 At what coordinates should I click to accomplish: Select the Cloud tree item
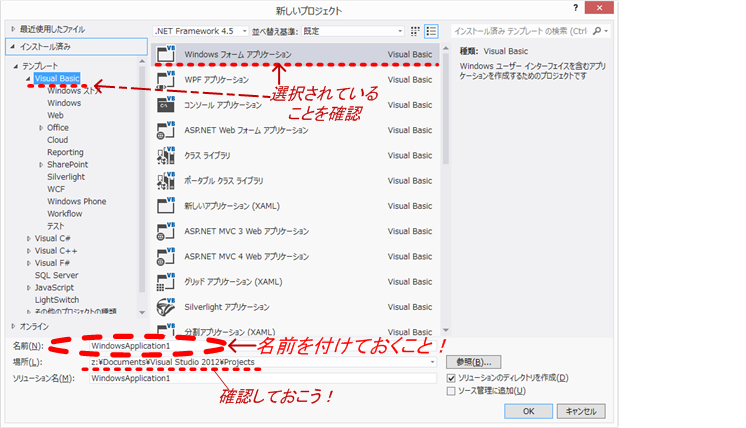pos(58,140)
